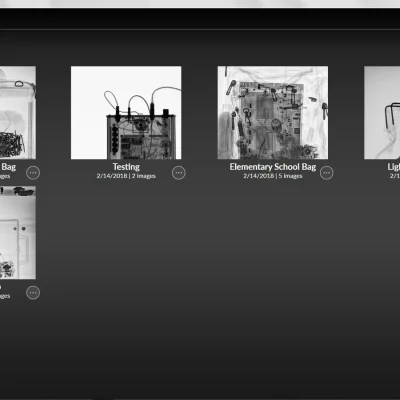Select the partial Bag thumbnail showing nails
The height and width of the screenshot is (400, 400).
click(x=18, y=112)
